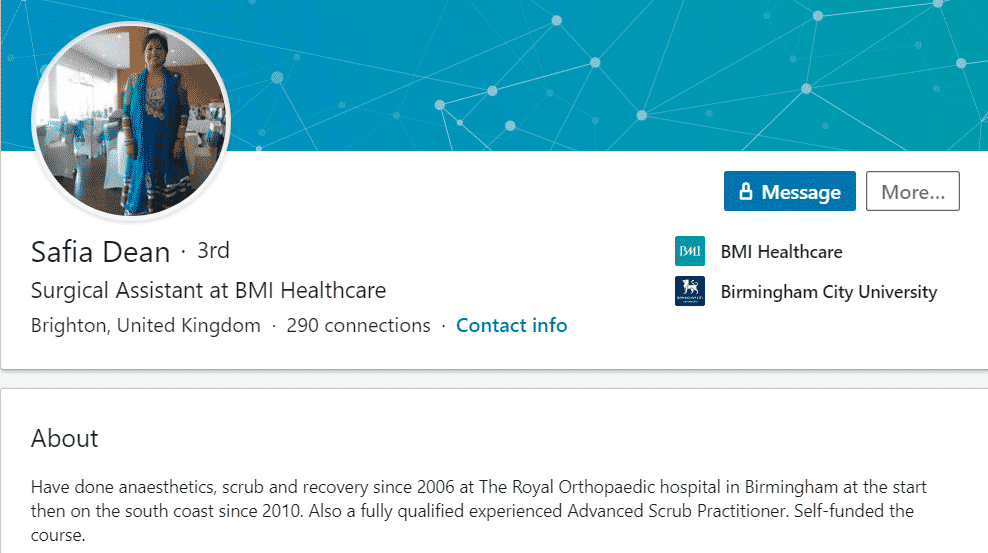This screenshot has width=988, height=553.
Task: Click the word 'course.' ending the About text
Action: click(58, 535)
